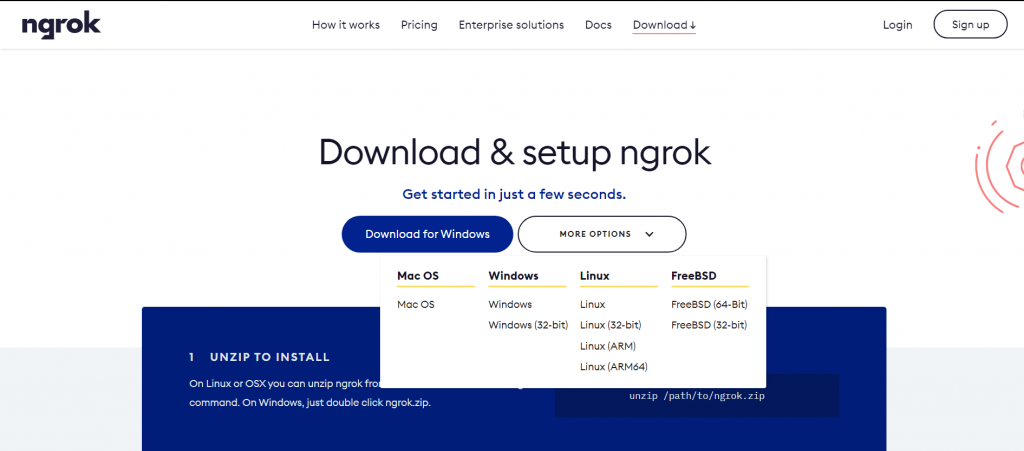Click 'Get started in just a few seconds.' text
Viewport: 1024px width, 451px height.
click(x=514, y=194)
